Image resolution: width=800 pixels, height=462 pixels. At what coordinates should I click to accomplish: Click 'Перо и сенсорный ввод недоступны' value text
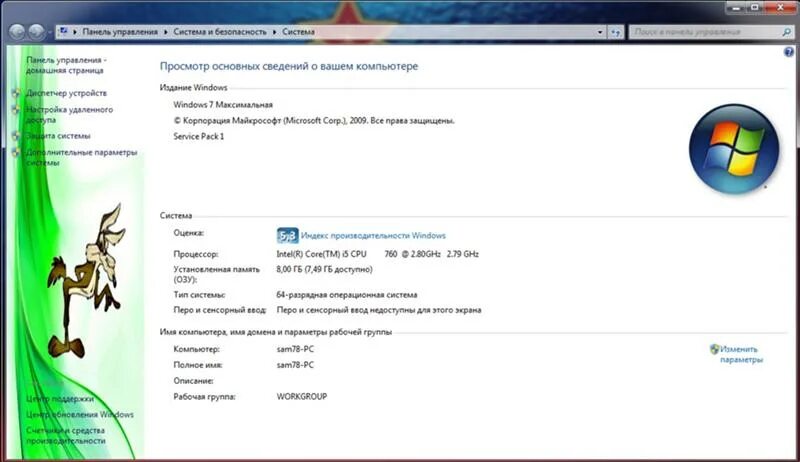(x=379, y=310)
